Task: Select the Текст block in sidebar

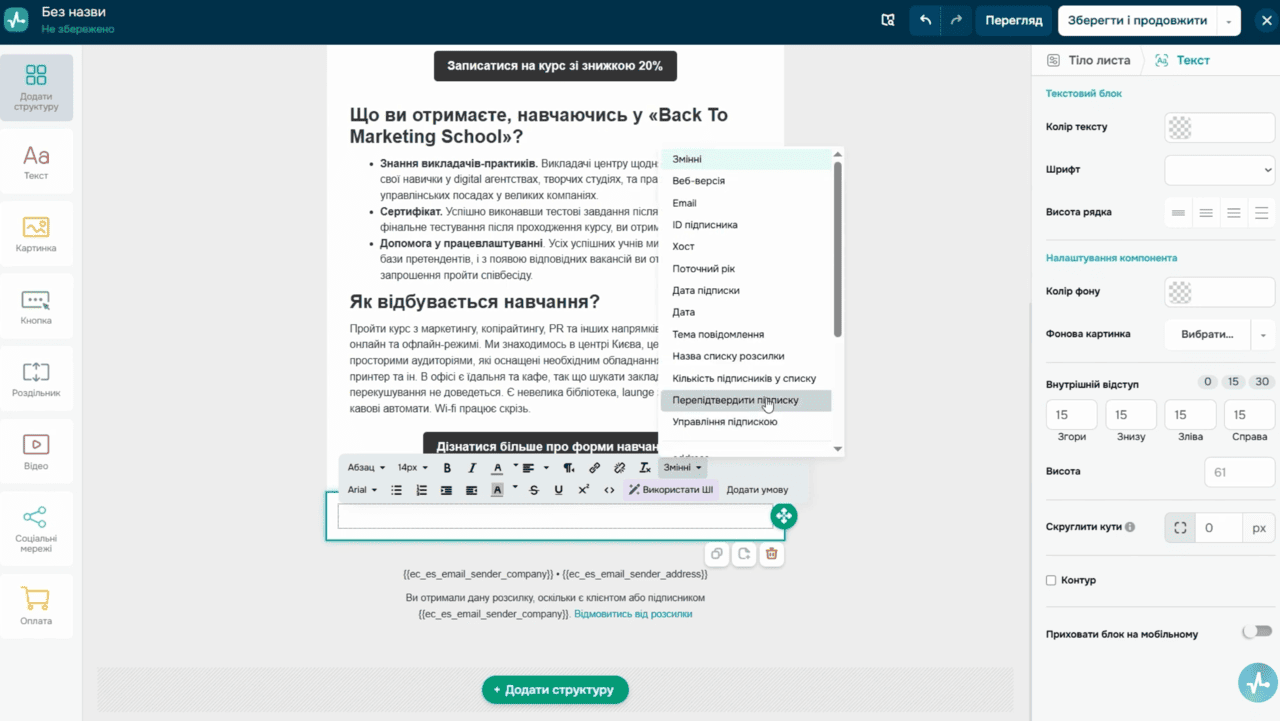Action: click(36, 161)
